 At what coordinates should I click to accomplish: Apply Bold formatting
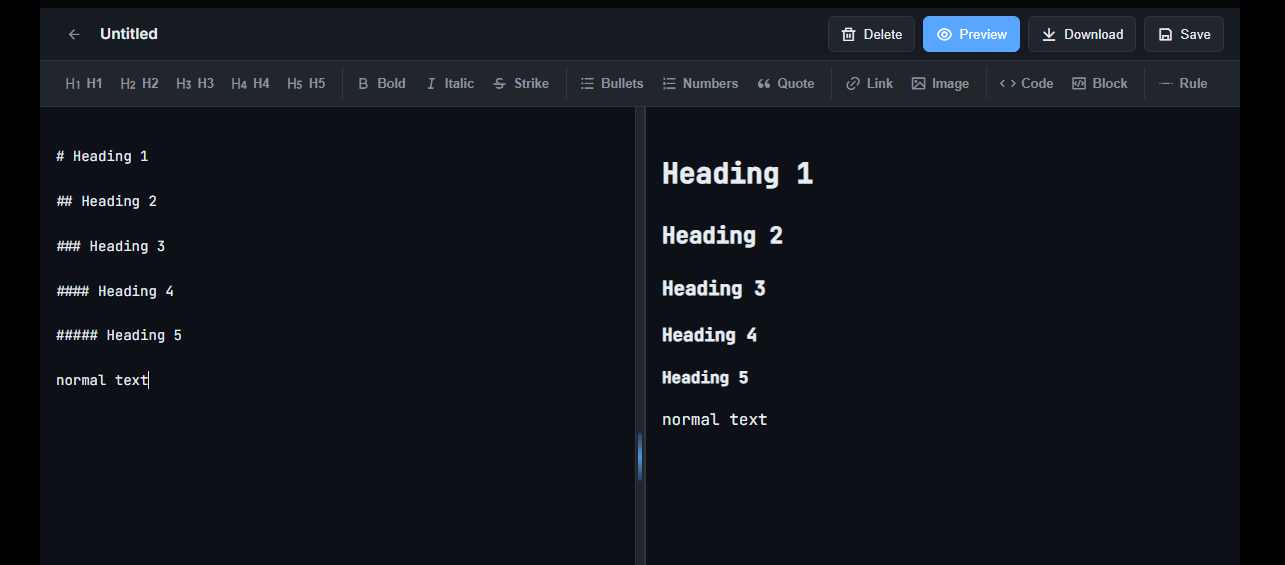381,84
